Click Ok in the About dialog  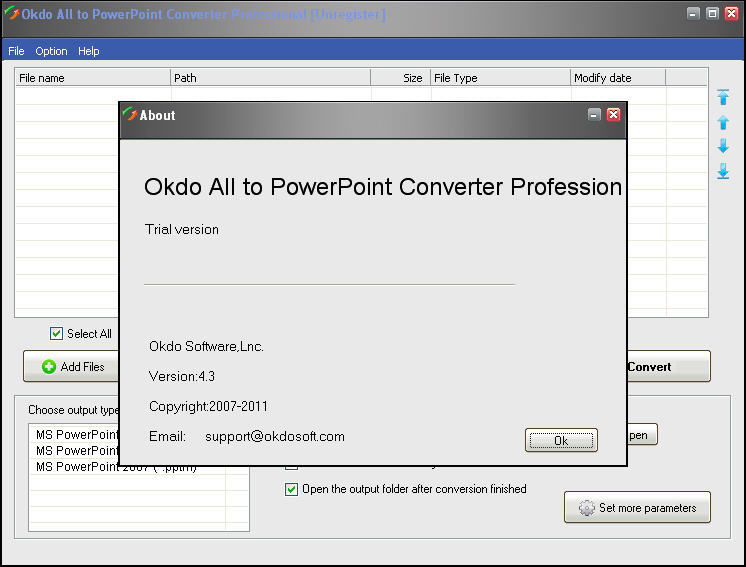pos(561,440)
